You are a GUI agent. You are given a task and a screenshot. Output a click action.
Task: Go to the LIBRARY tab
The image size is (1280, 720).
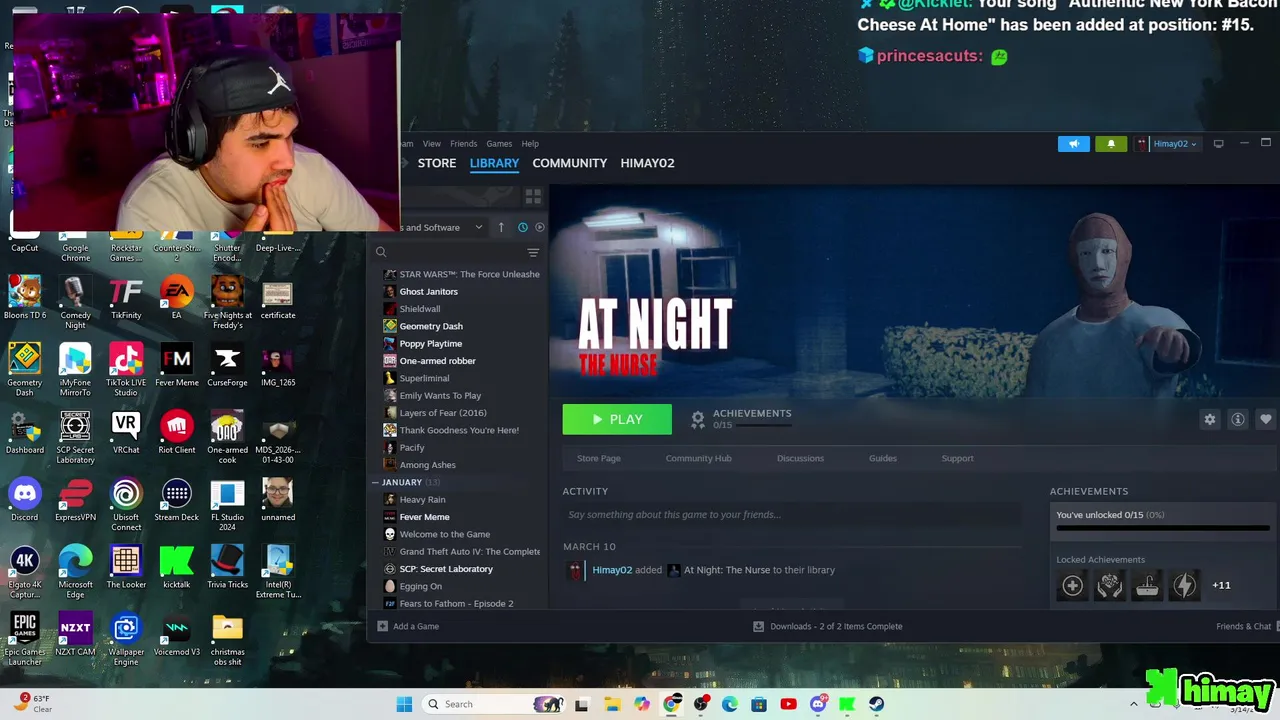(x=495, y=163)
